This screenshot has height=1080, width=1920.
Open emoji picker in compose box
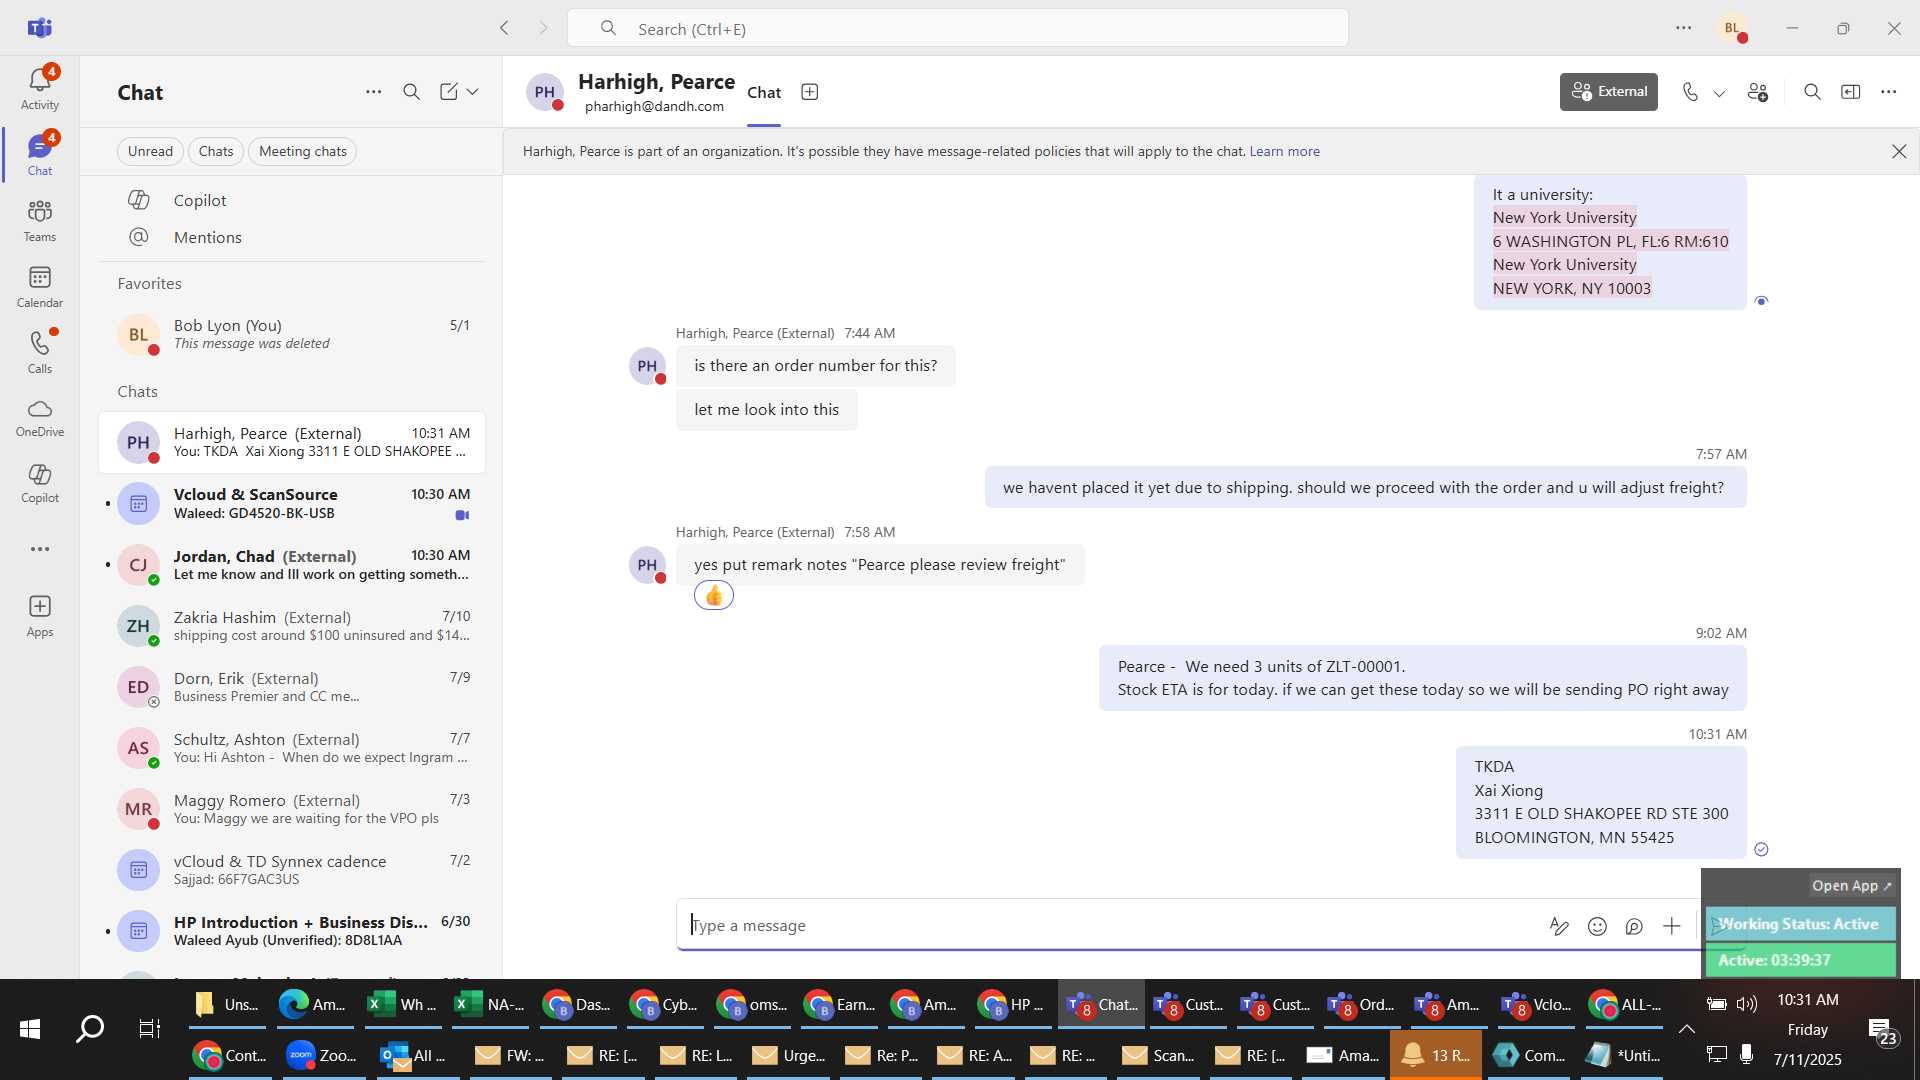click(1597, 926)
